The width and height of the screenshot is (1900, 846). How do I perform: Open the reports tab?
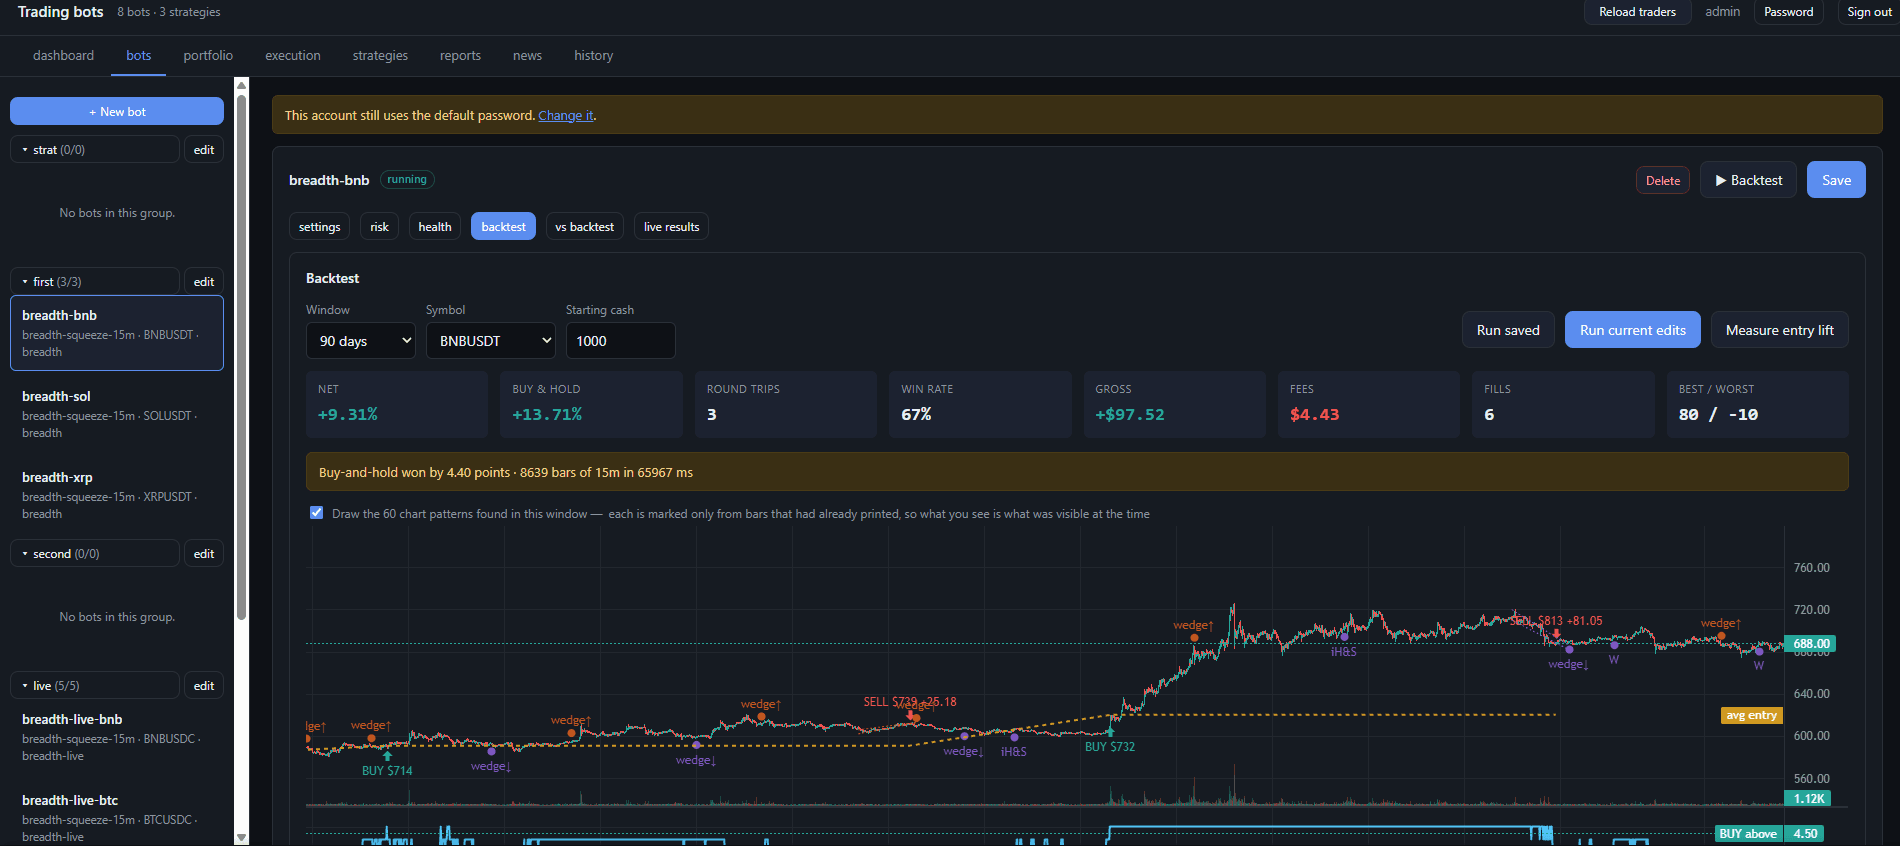point(460,55)
